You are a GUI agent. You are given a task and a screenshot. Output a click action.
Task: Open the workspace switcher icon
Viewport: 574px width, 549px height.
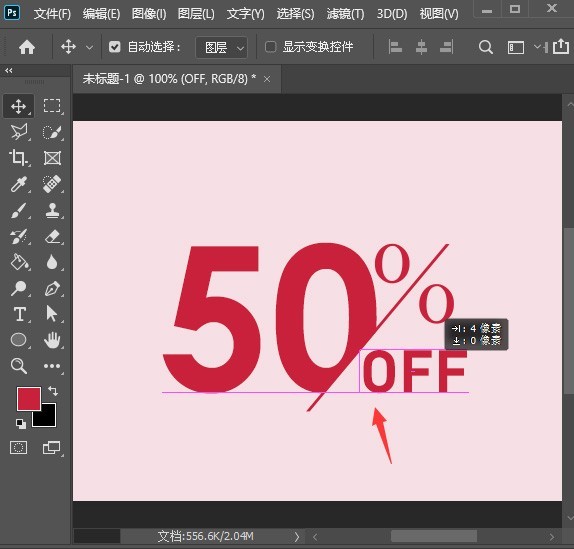(x=515, y=48)
